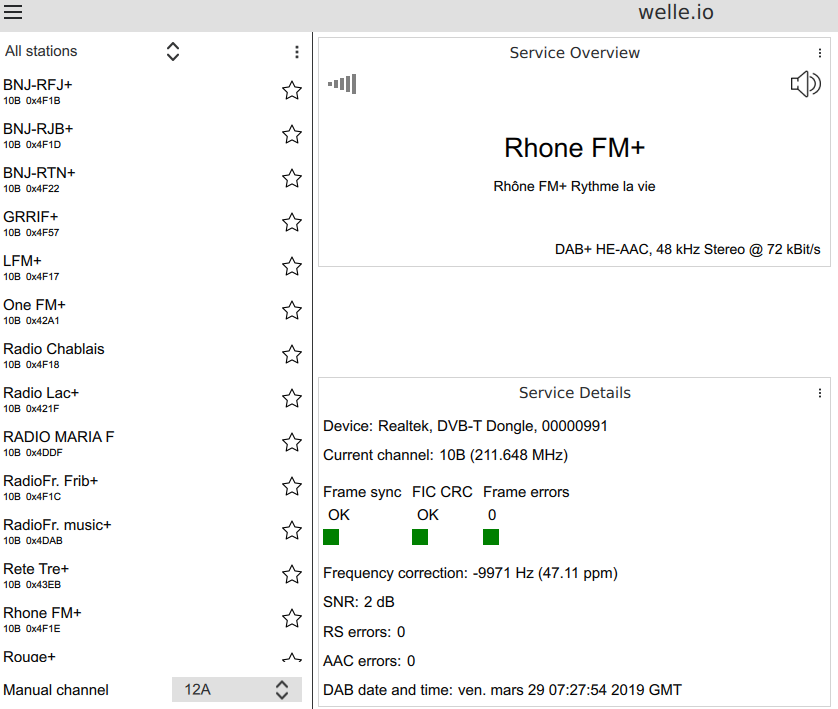Click the Rhone FM+ large station title
Image resolution: width=838 pixels, height=709 pixels.
click(575, 148)
